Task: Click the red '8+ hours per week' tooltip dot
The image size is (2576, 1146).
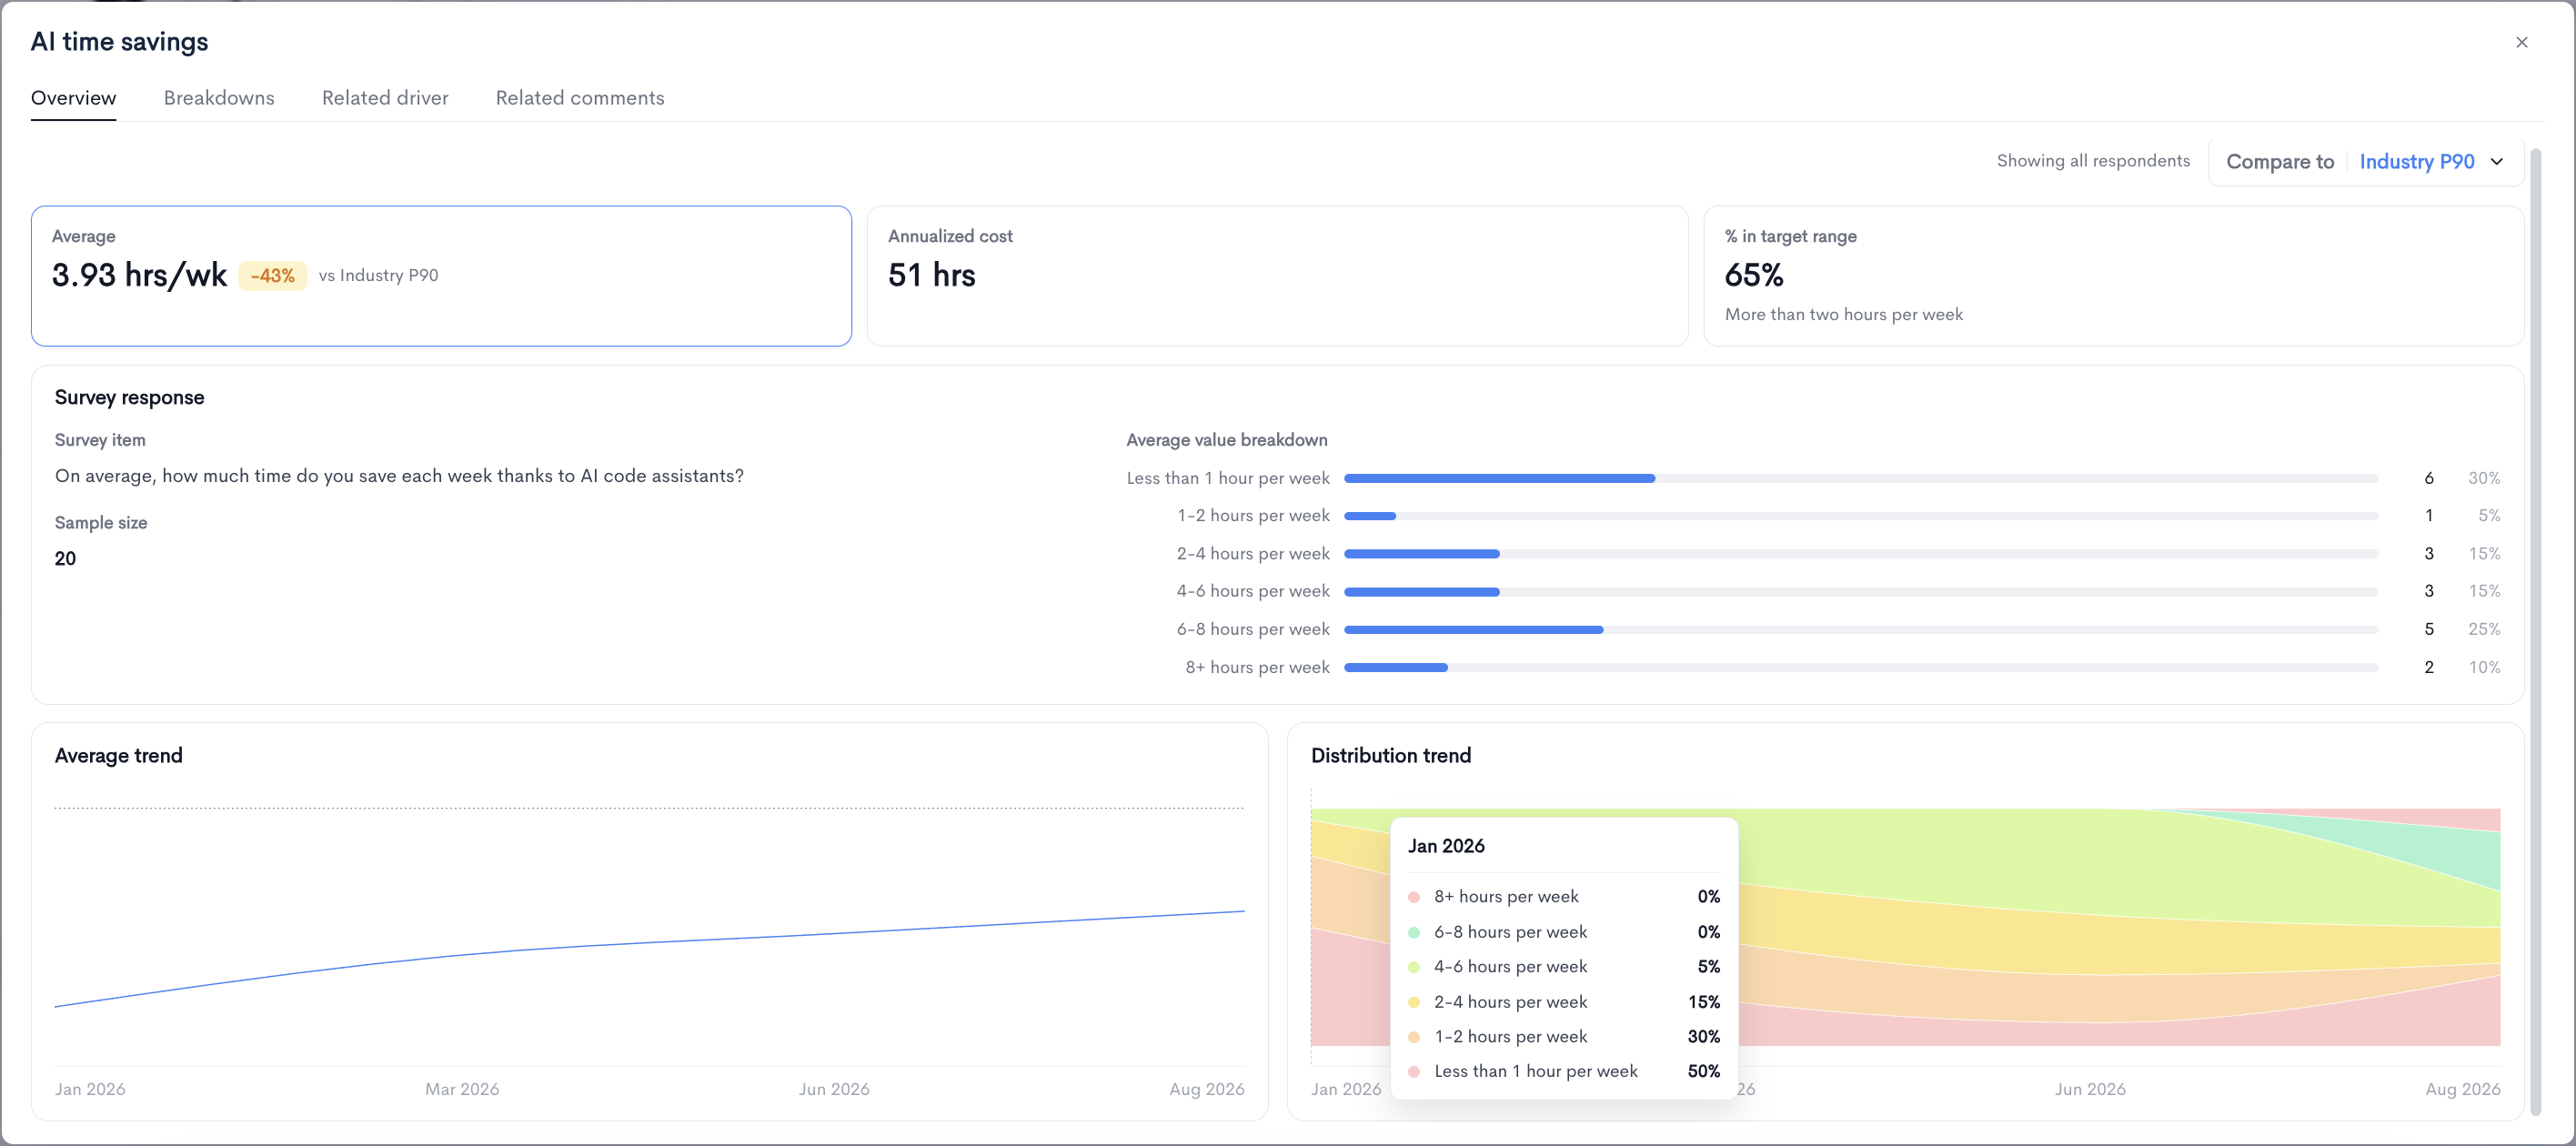Action: coord(1414,897)
